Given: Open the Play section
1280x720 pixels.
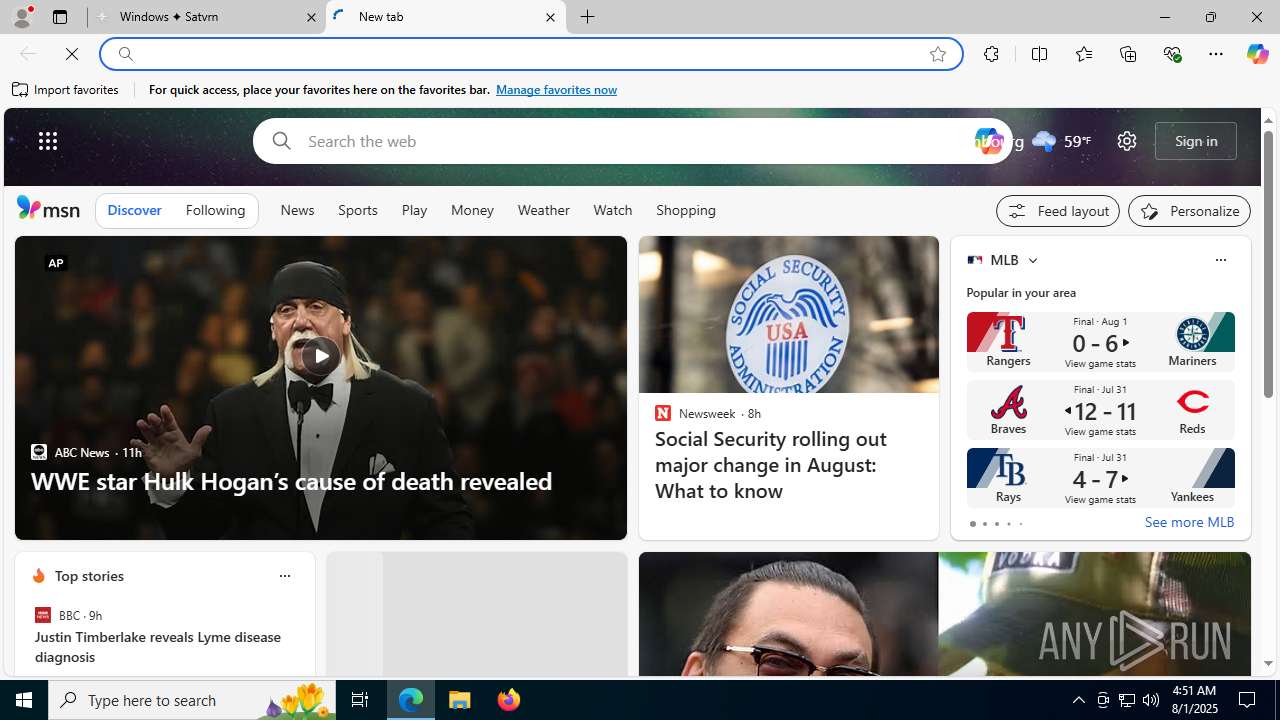Looking at the screenshot, I should pos(414,210).
